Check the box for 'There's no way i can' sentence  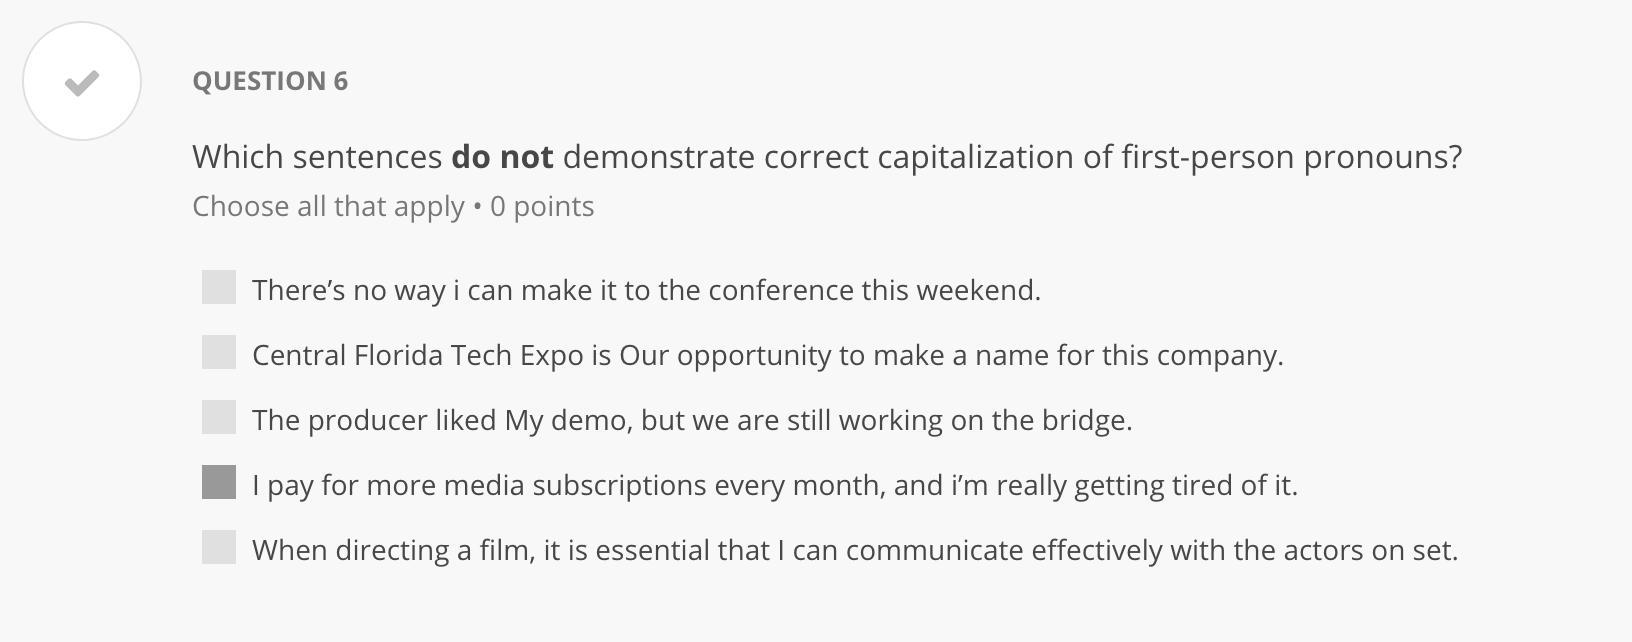pyautogui.click(x=219, y=288)
